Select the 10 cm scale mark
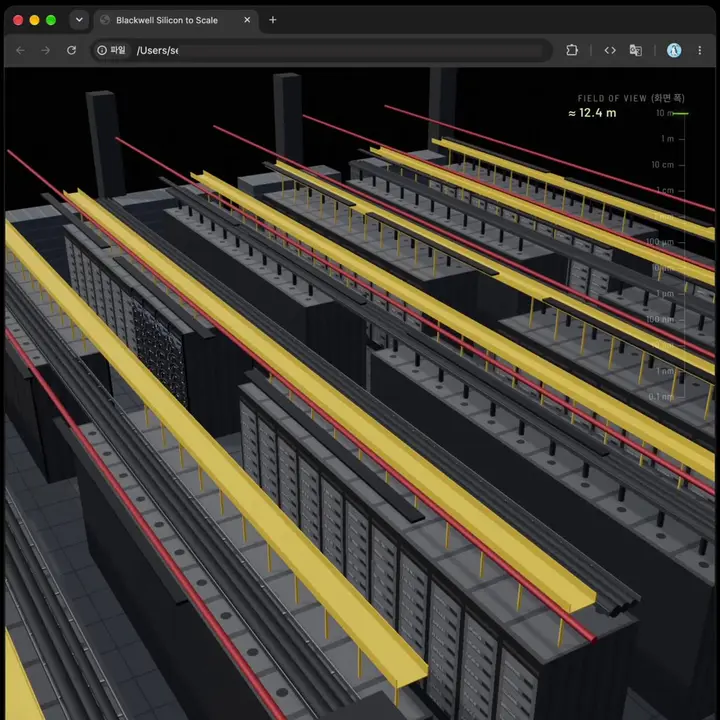 tap(663, 164)
